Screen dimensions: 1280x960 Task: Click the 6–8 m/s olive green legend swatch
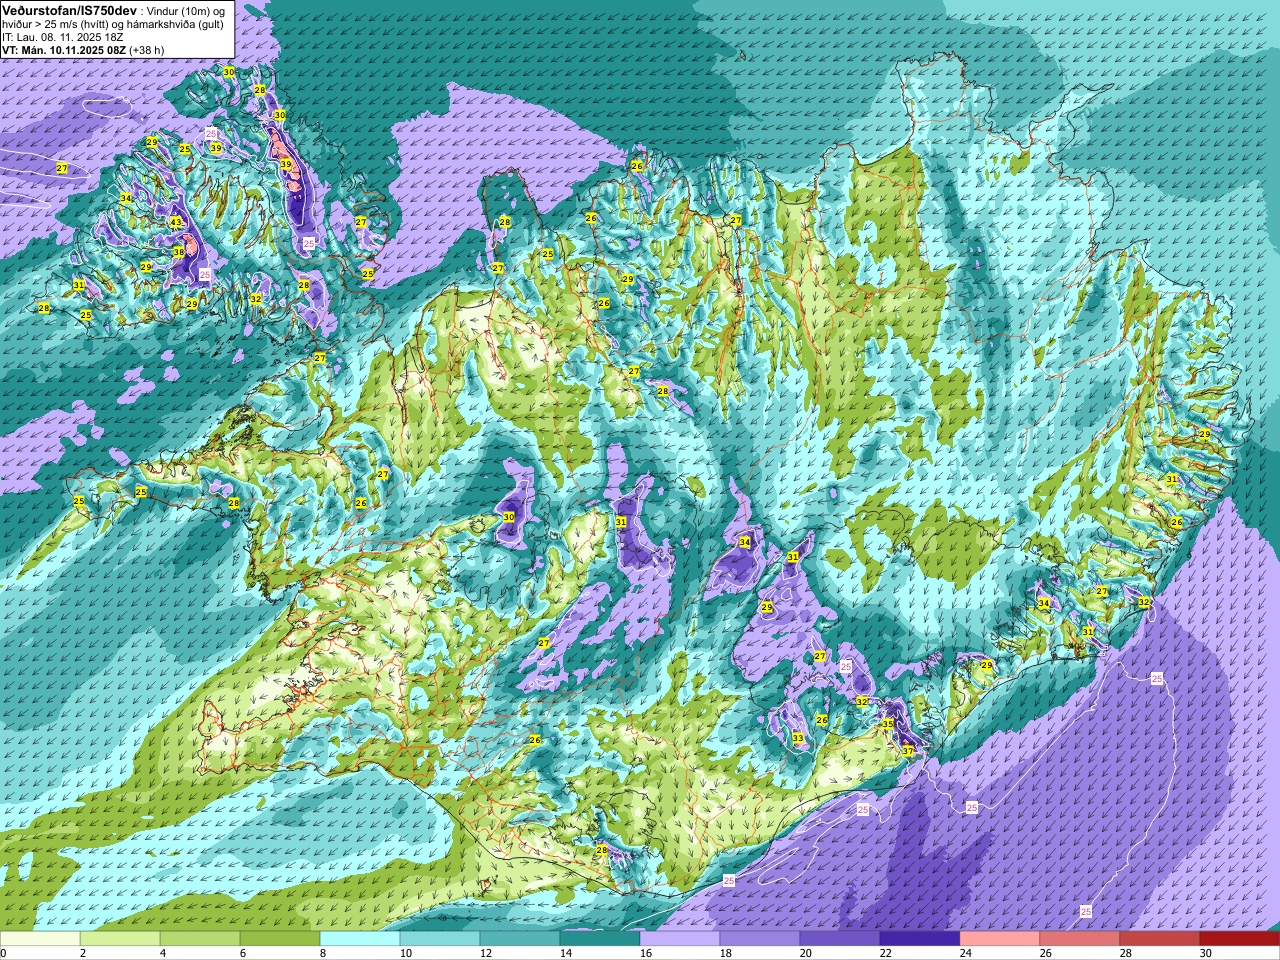[280, 939]
